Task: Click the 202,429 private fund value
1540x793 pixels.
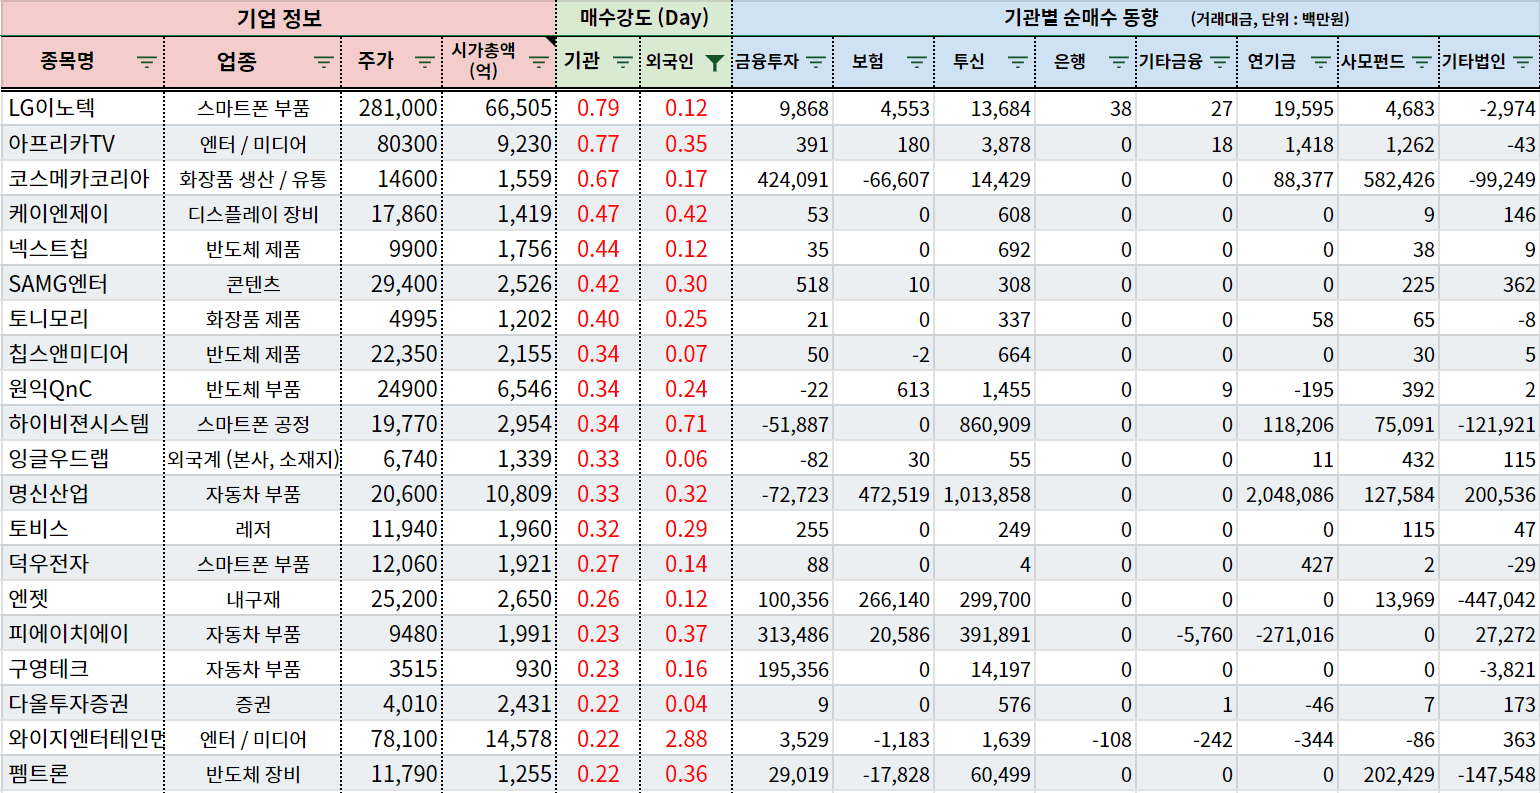Action: 1389,774
